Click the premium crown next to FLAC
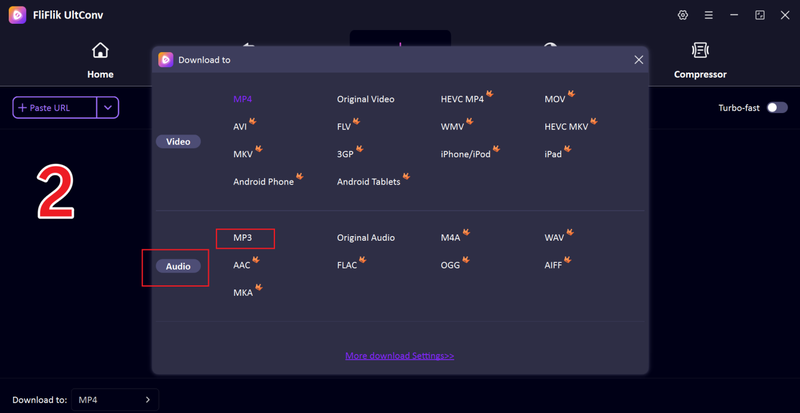Viewport: 800px width, 413px height. [x=363, y=260]
